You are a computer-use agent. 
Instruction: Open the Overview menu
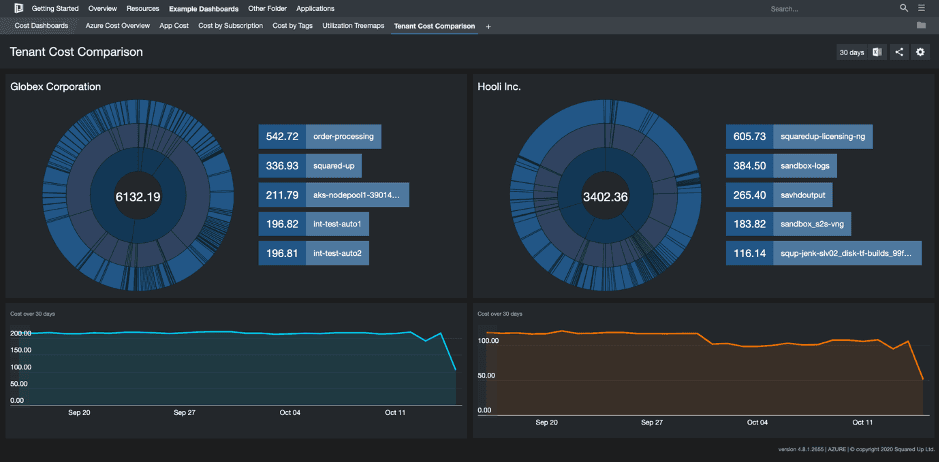[x=102, y=8]
